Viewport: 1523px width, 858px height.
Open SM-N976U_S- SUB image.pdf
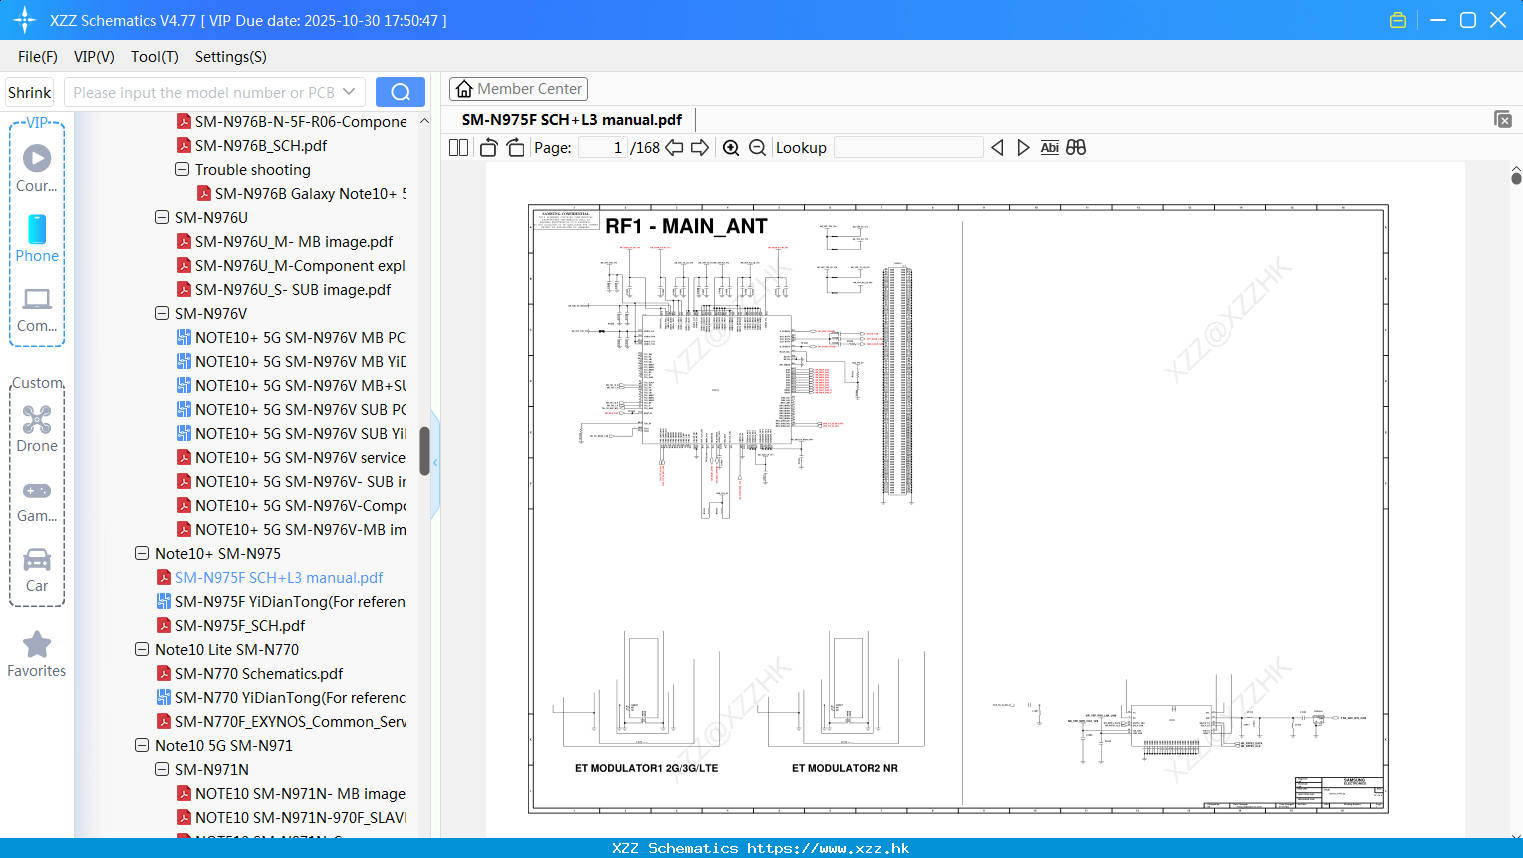(283, 290)
